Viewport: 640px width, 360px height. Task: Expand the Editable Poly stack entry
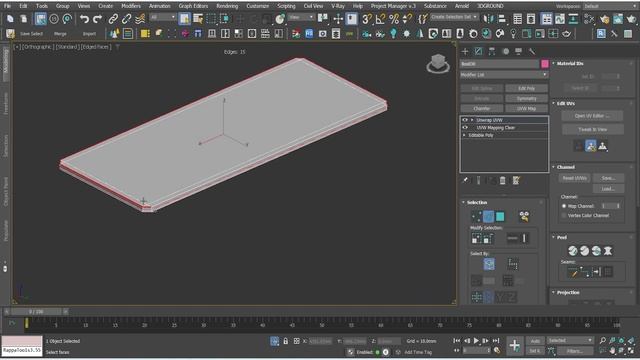464,135
